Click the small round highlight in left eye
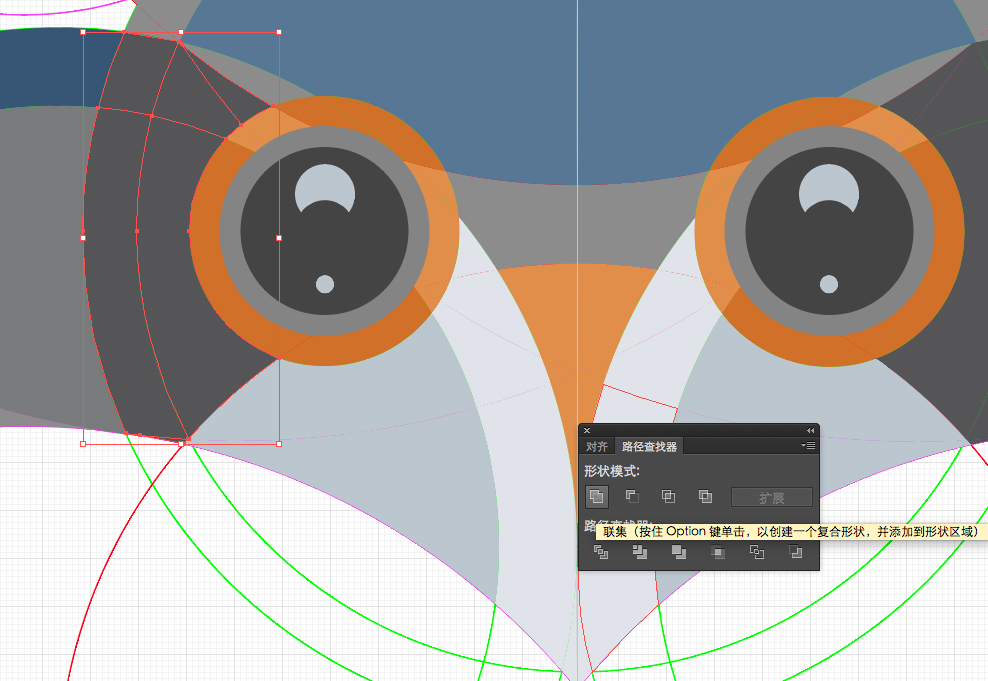The image size is (988, 681). point(325,284)
